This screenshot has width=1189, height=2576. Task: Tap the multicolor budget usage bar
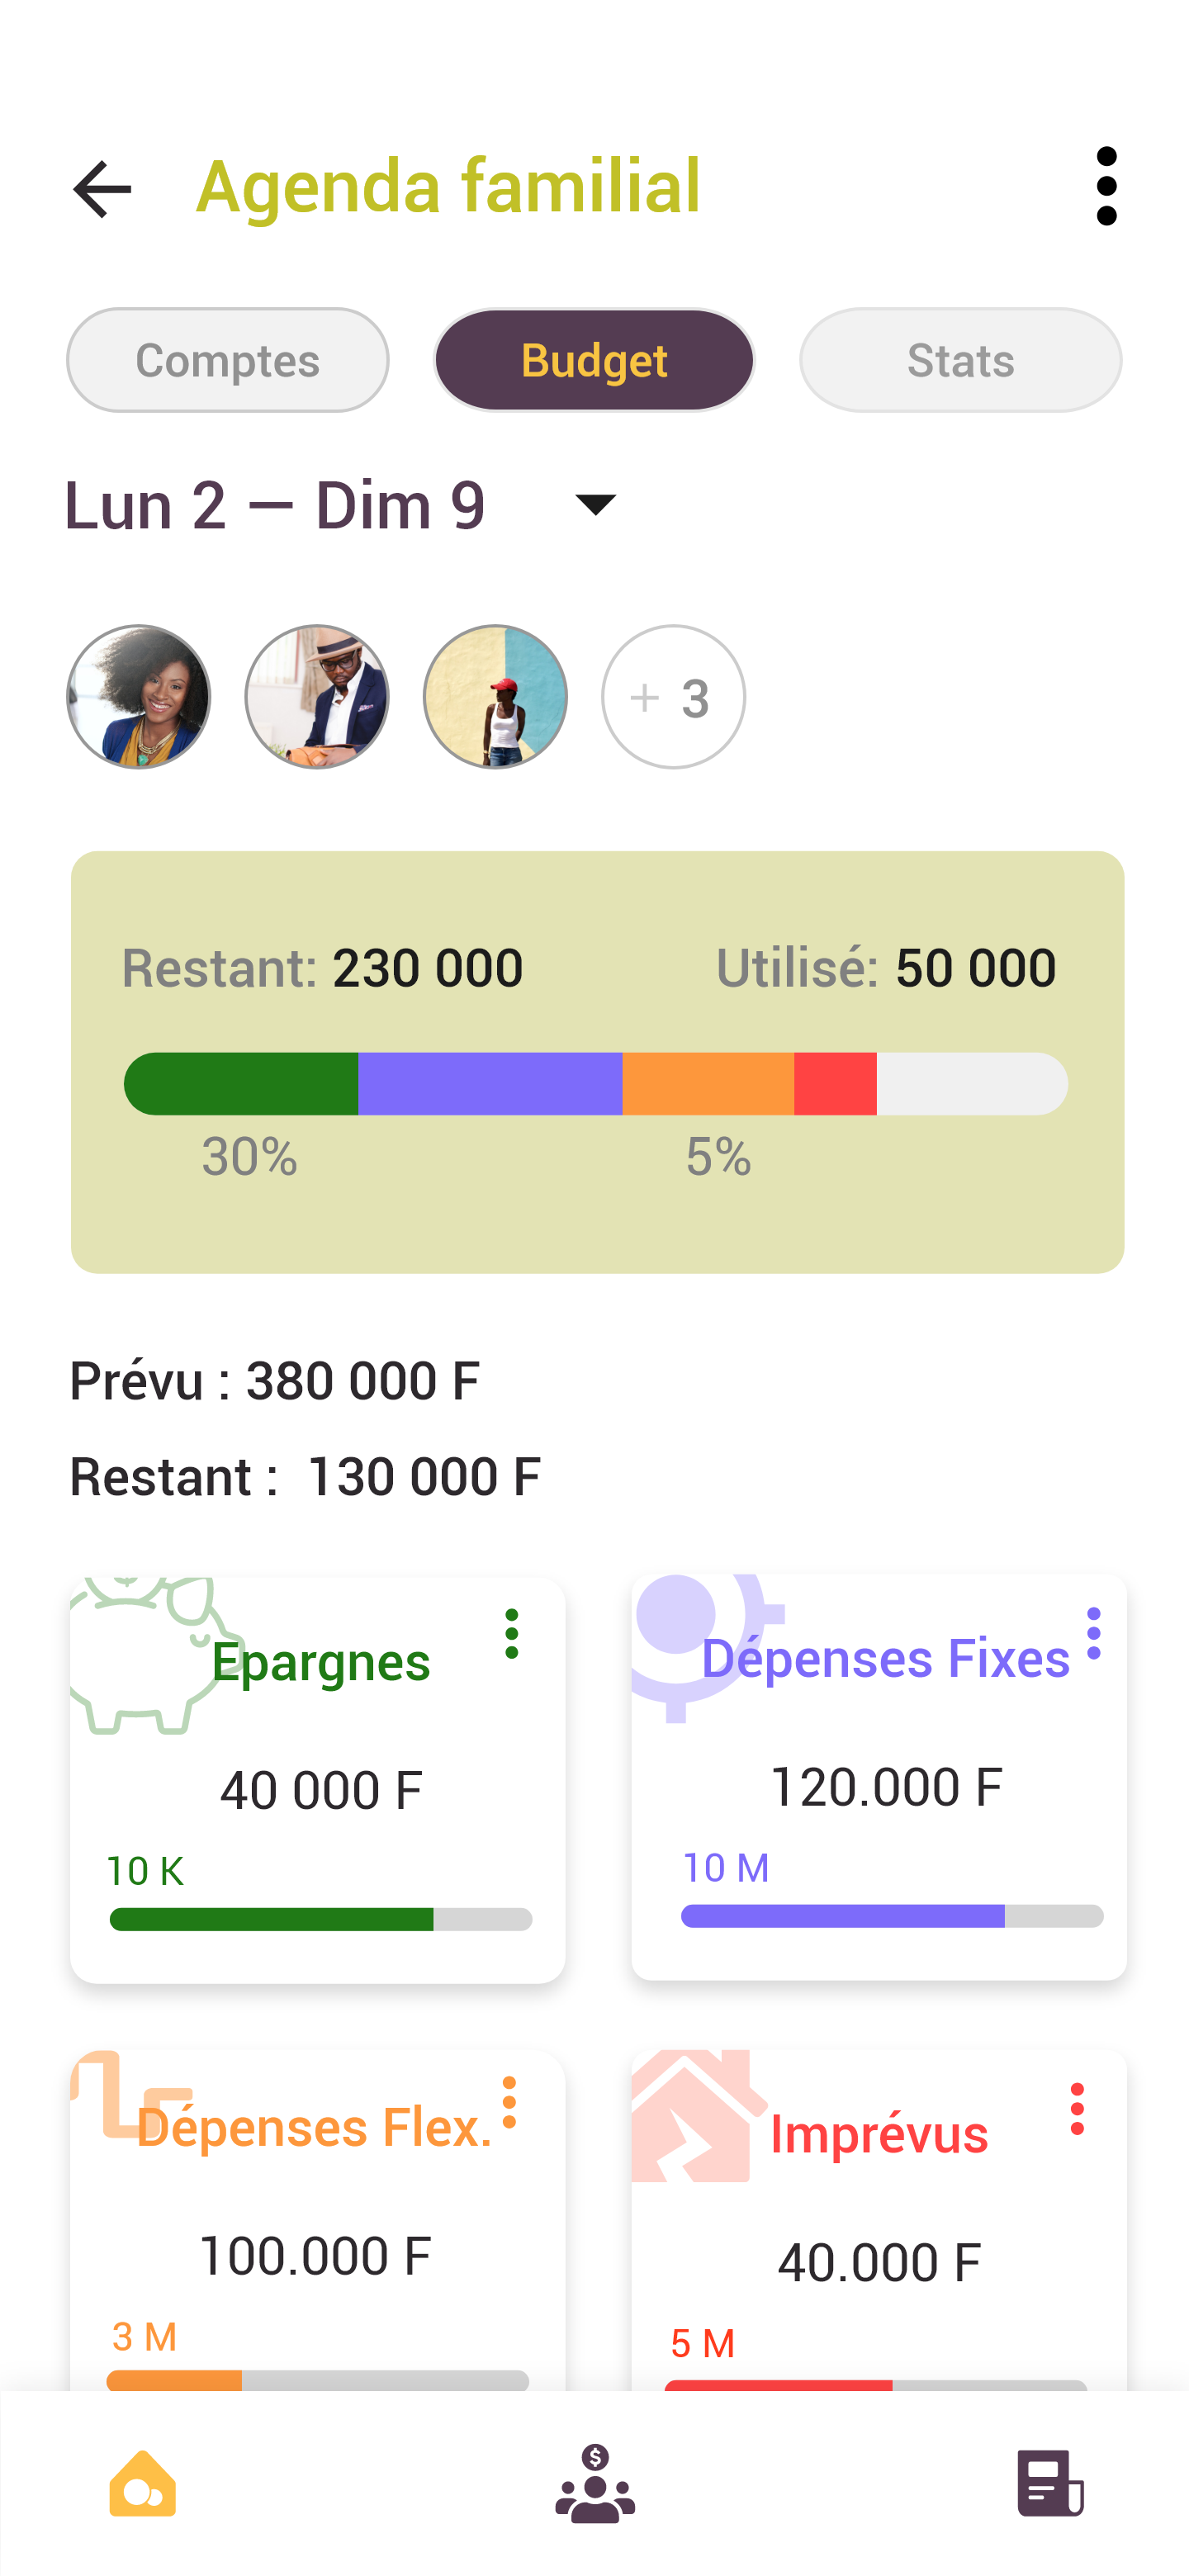tap(596, 1084)
